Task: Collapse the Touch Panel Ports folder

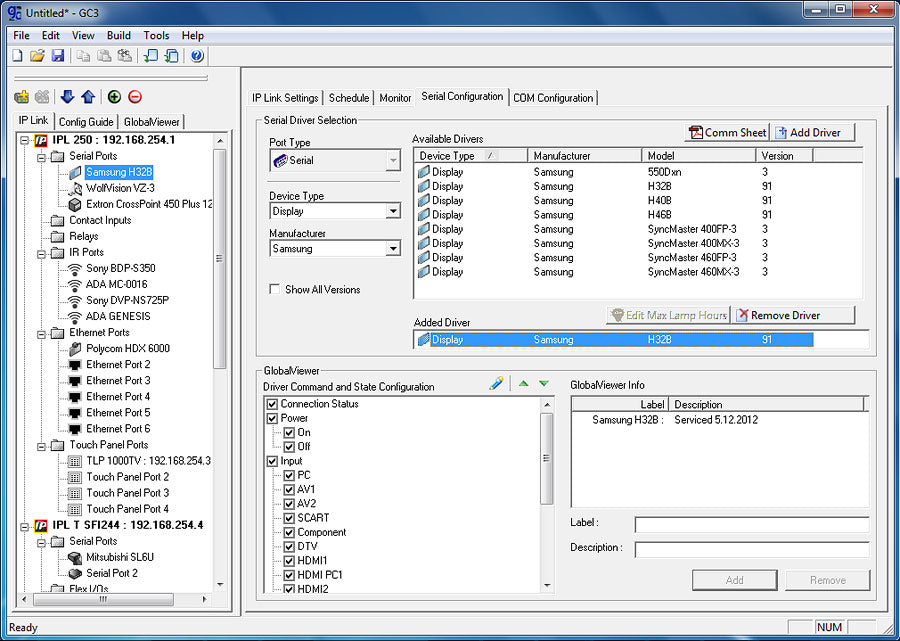Action: point(41,445)
